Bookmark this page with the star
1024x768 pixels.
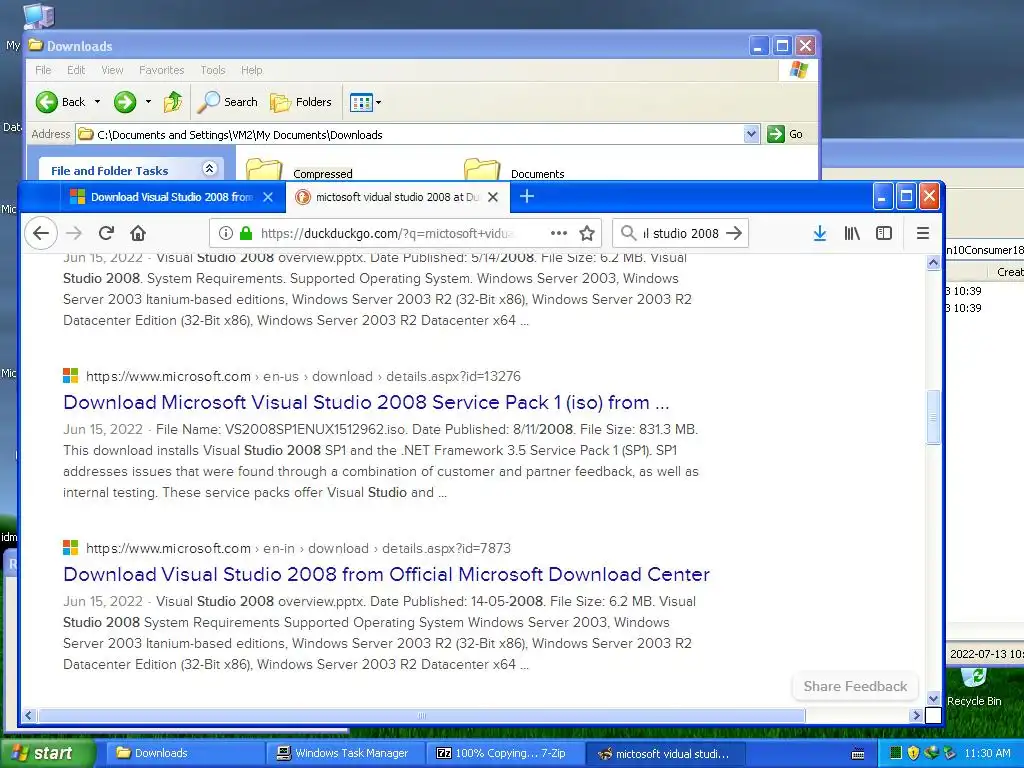point(587,233)
